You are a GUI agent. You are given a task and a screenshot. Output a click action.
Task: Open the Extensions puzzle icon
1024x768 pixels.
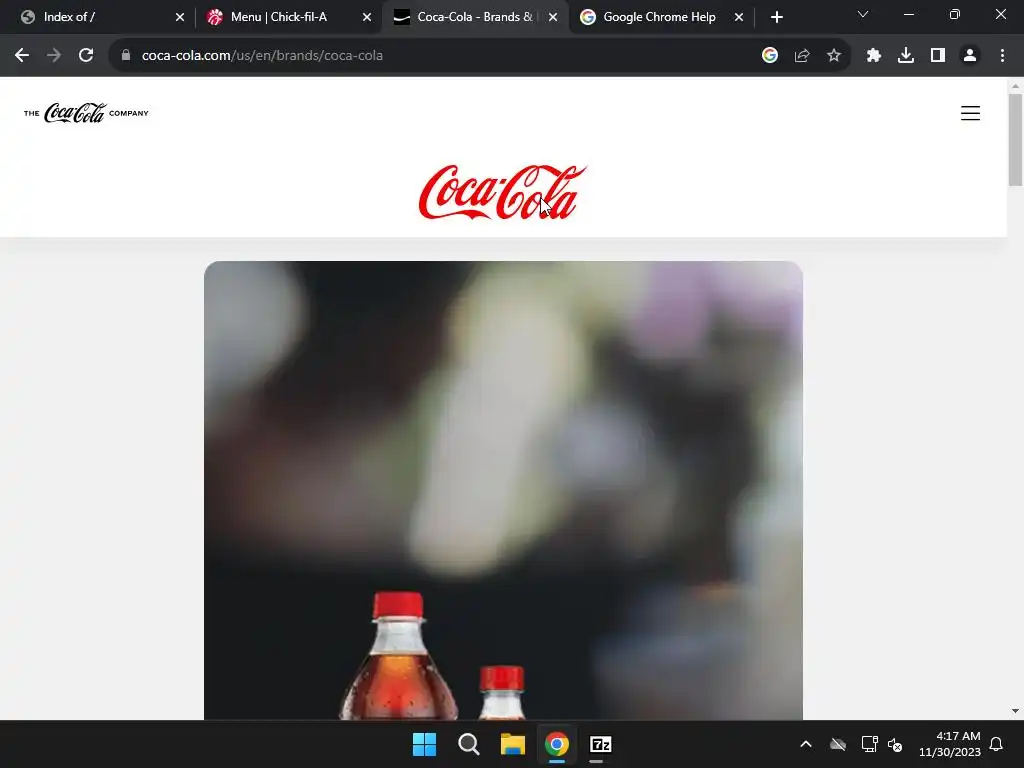coord(874,56)
